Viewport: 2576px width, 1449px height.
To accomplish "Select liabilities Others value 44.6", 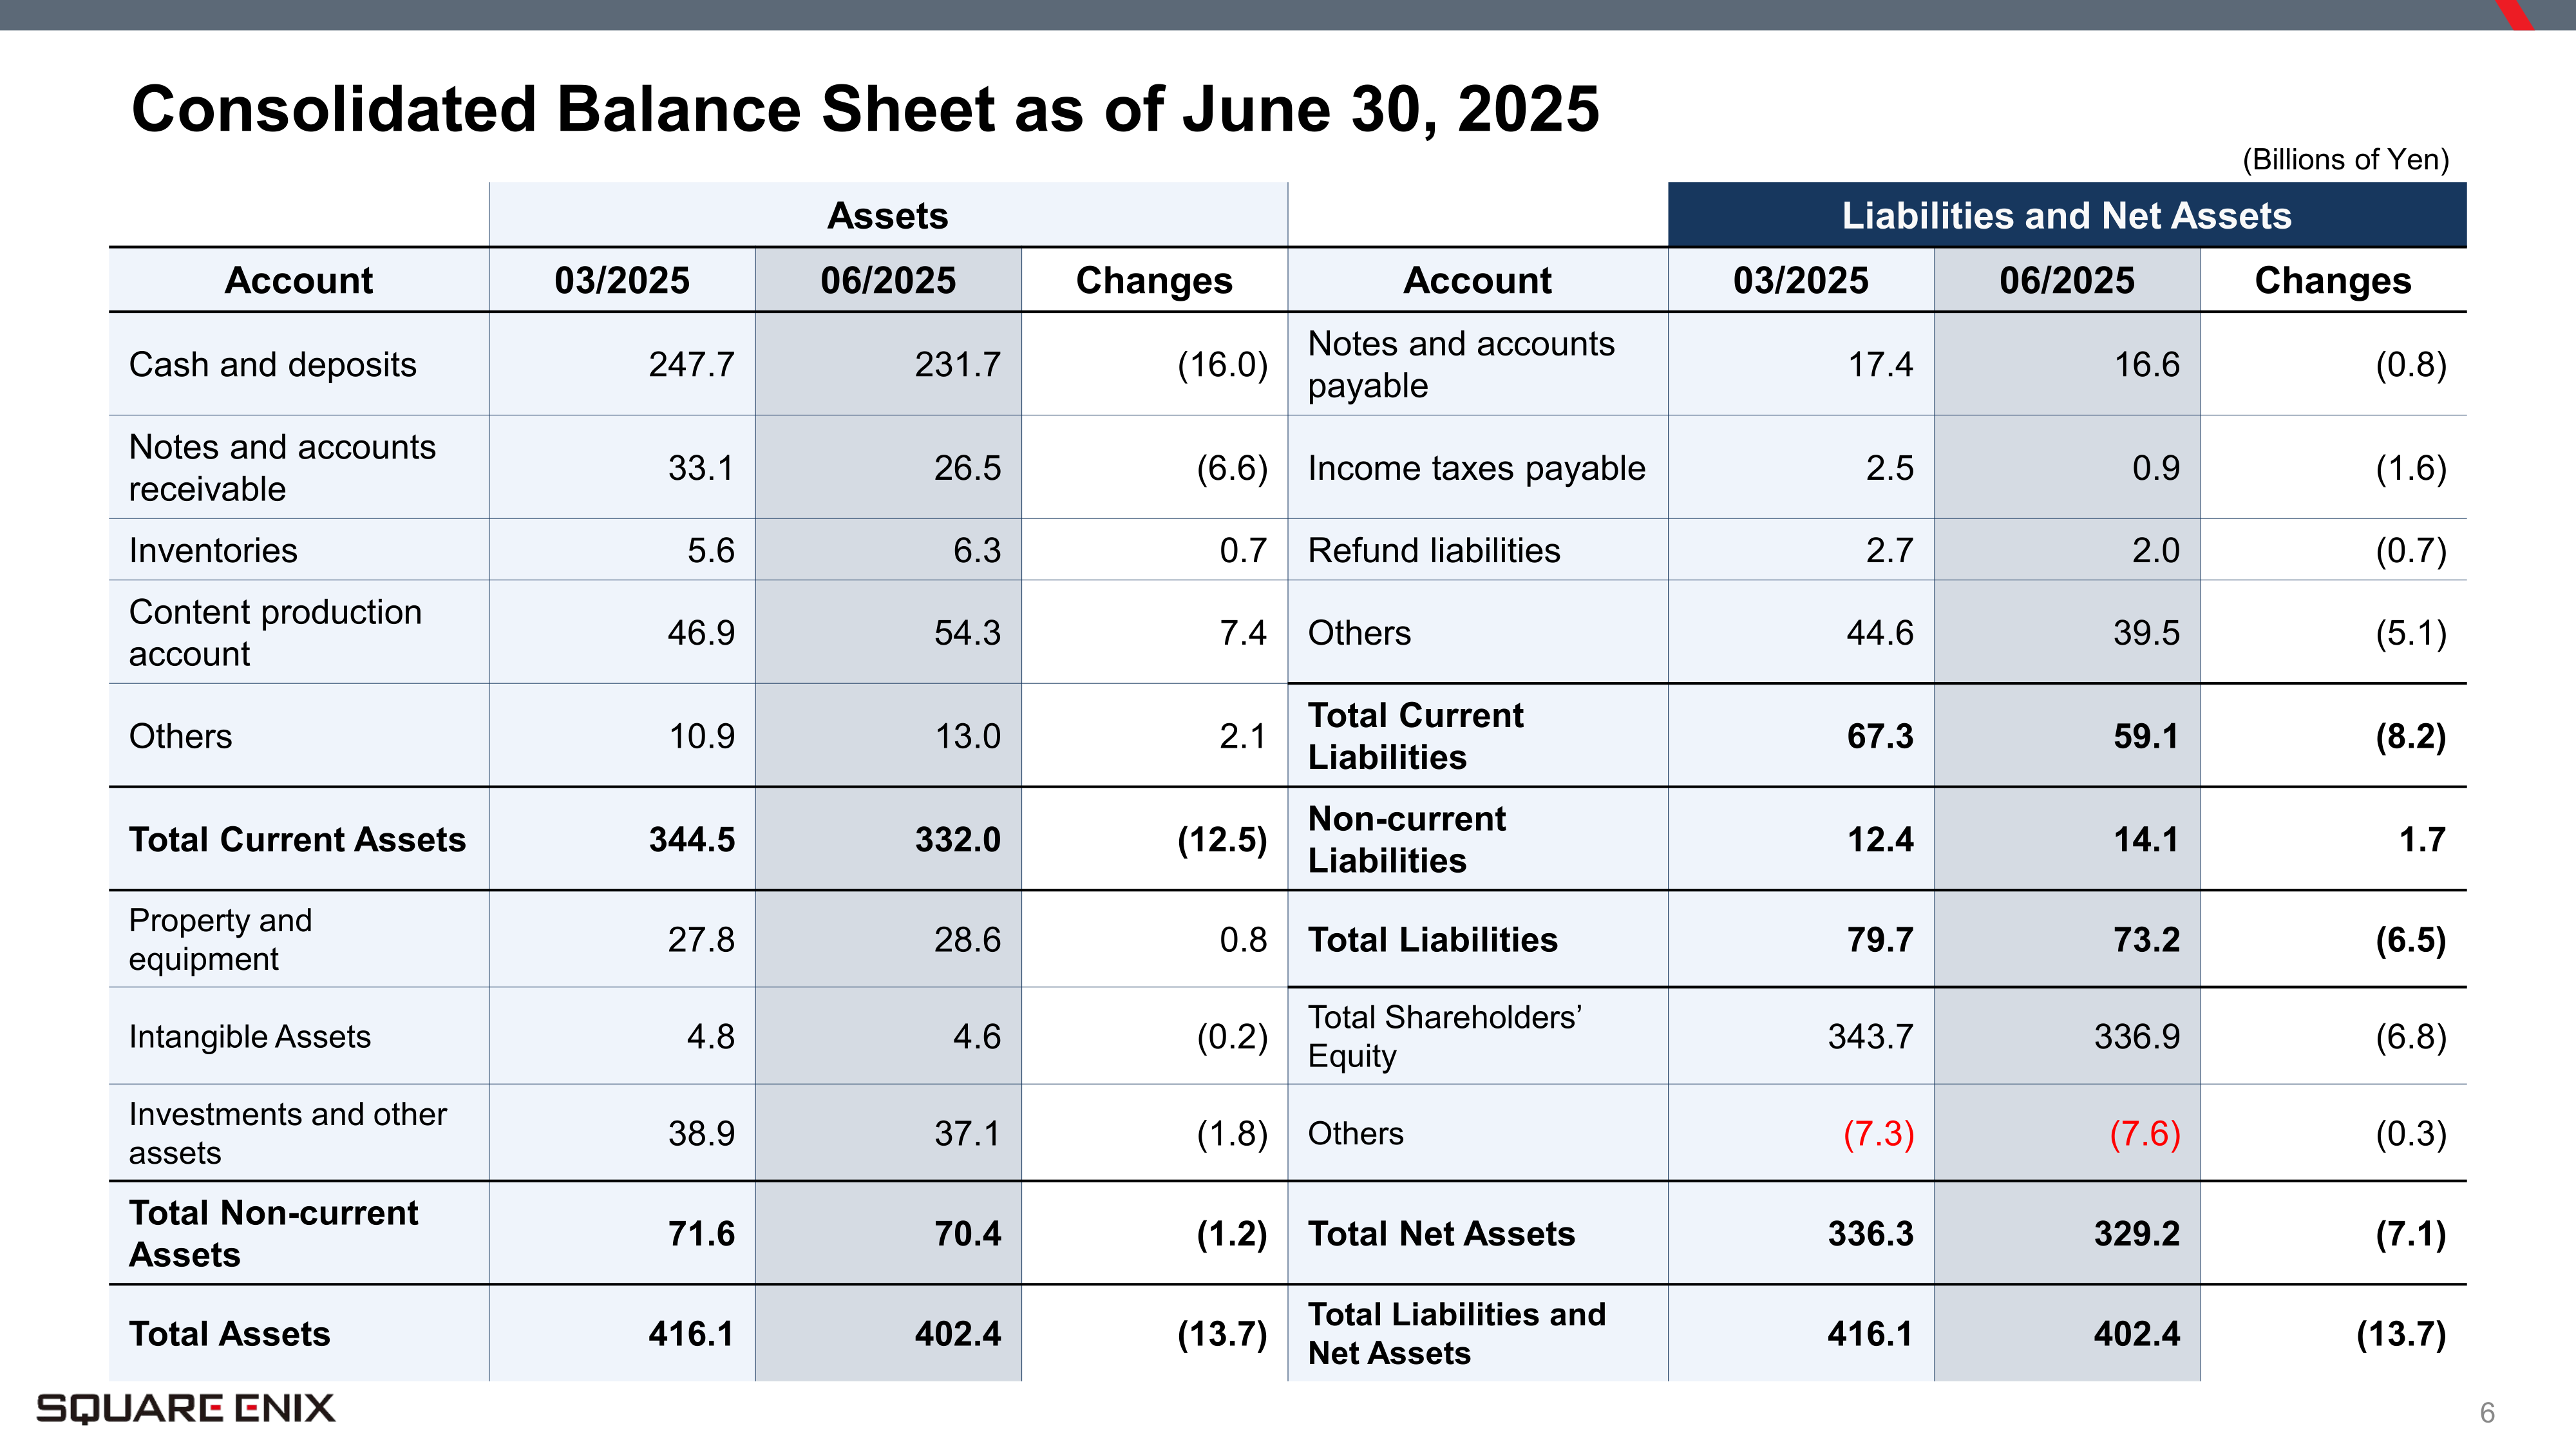I will pyautogui.click(x=1880, y=632).
